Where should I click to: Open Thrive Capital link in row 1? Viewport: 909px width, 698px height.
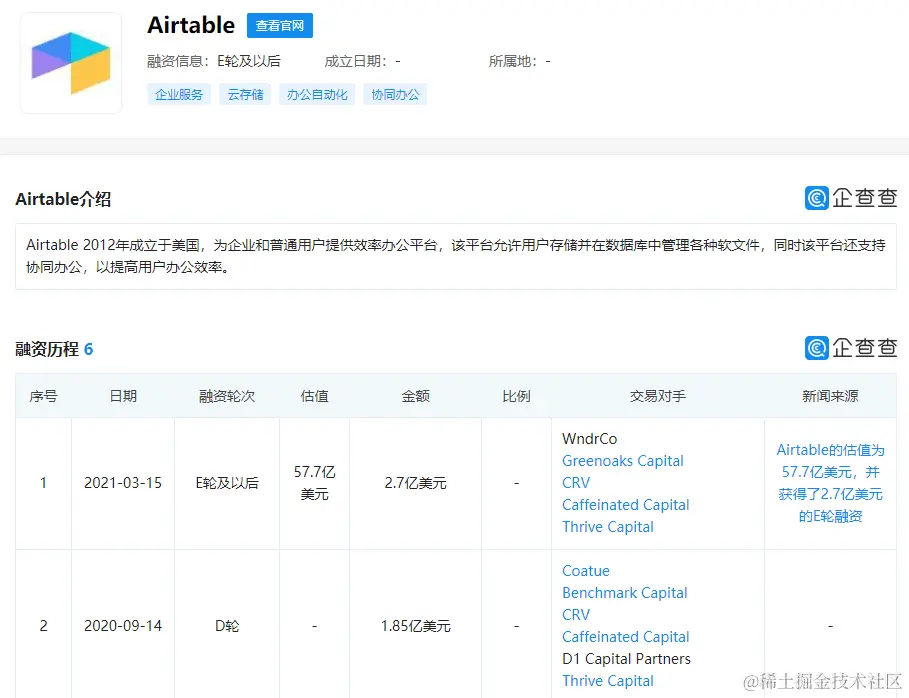[608, 527]
